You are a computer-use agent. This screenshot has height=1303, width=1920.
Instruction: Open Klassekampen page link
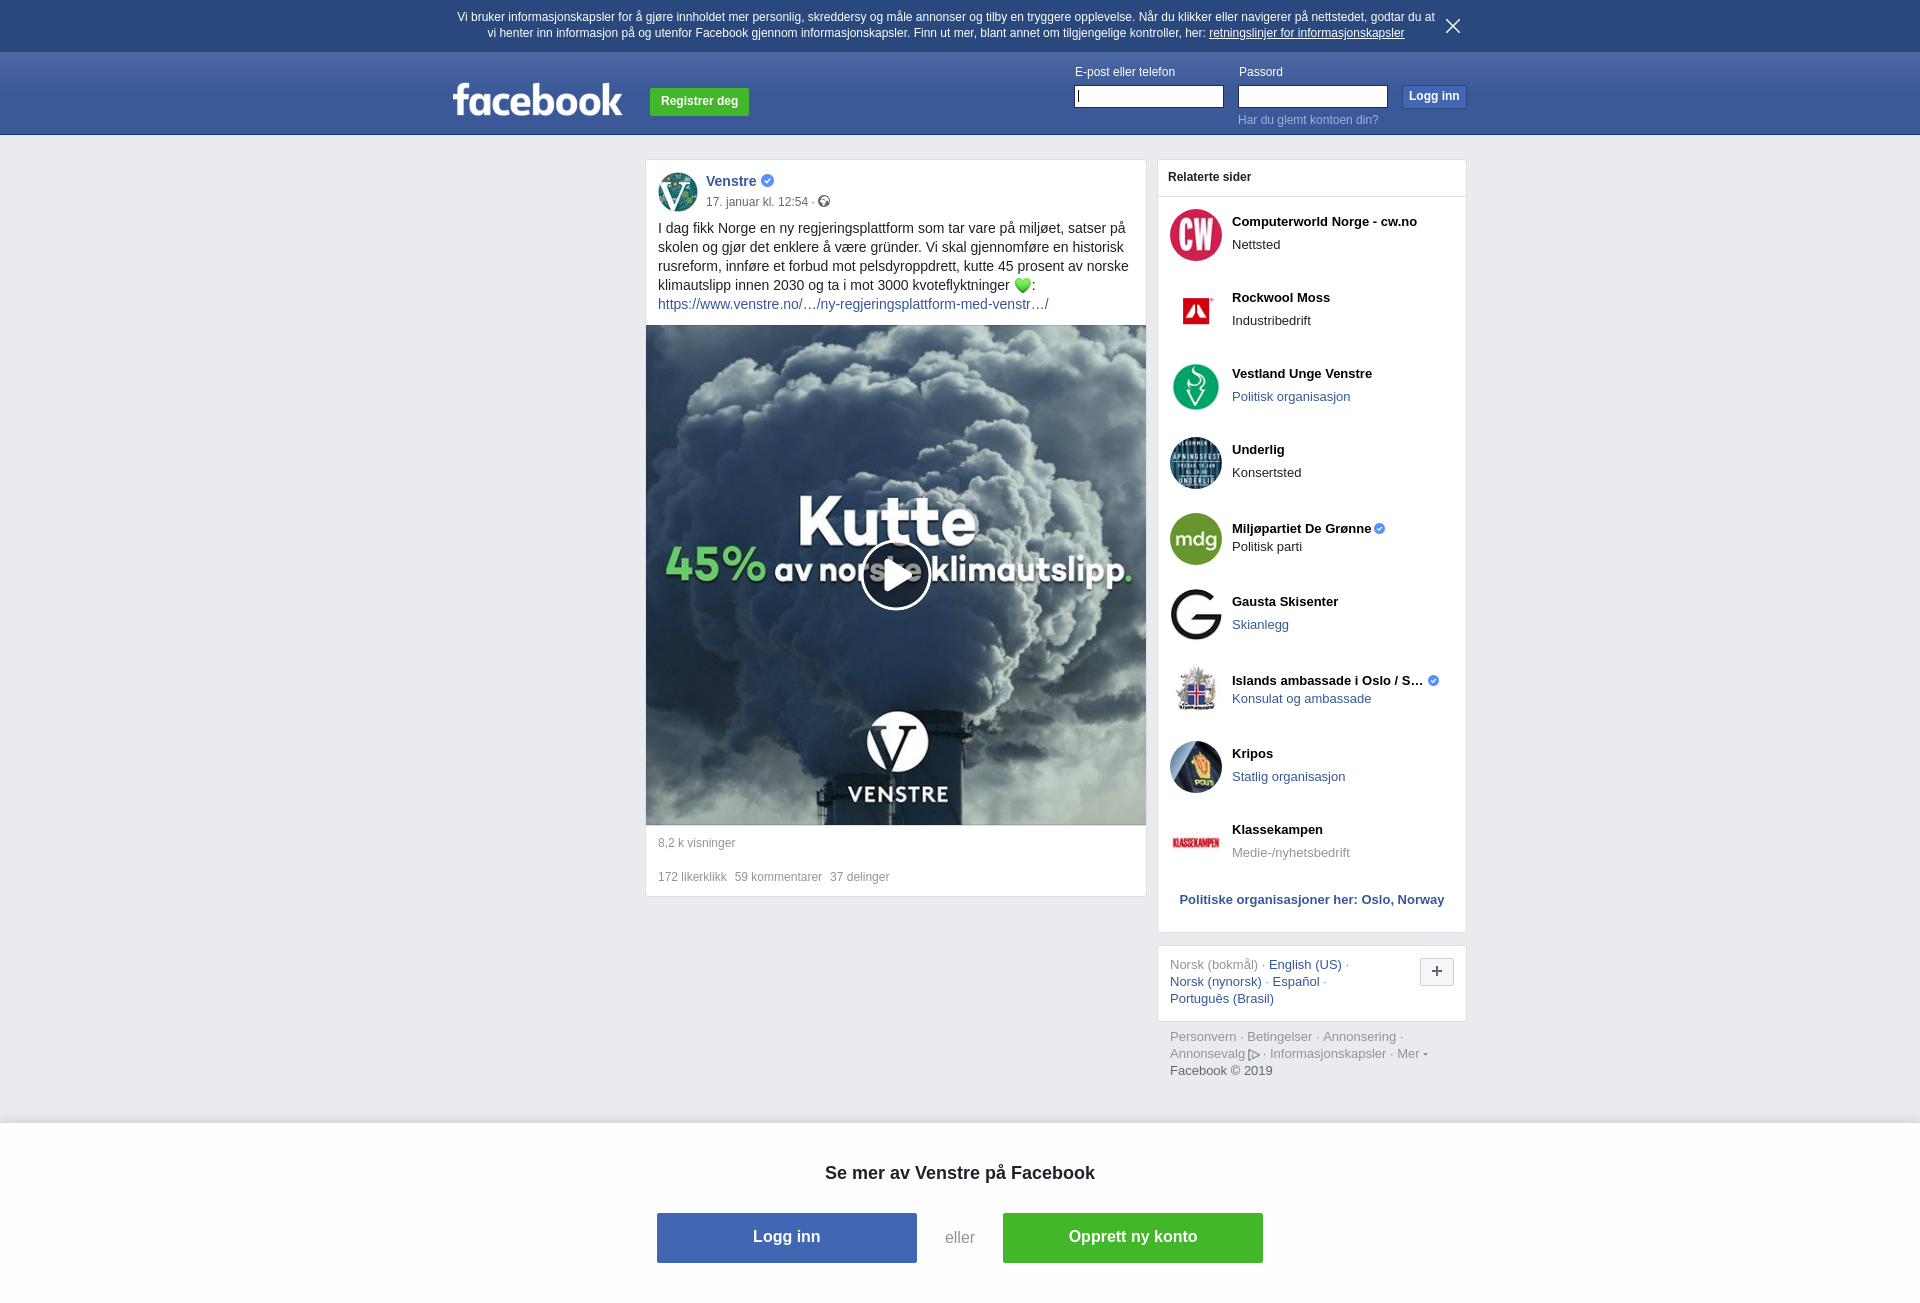point(1277,830)
